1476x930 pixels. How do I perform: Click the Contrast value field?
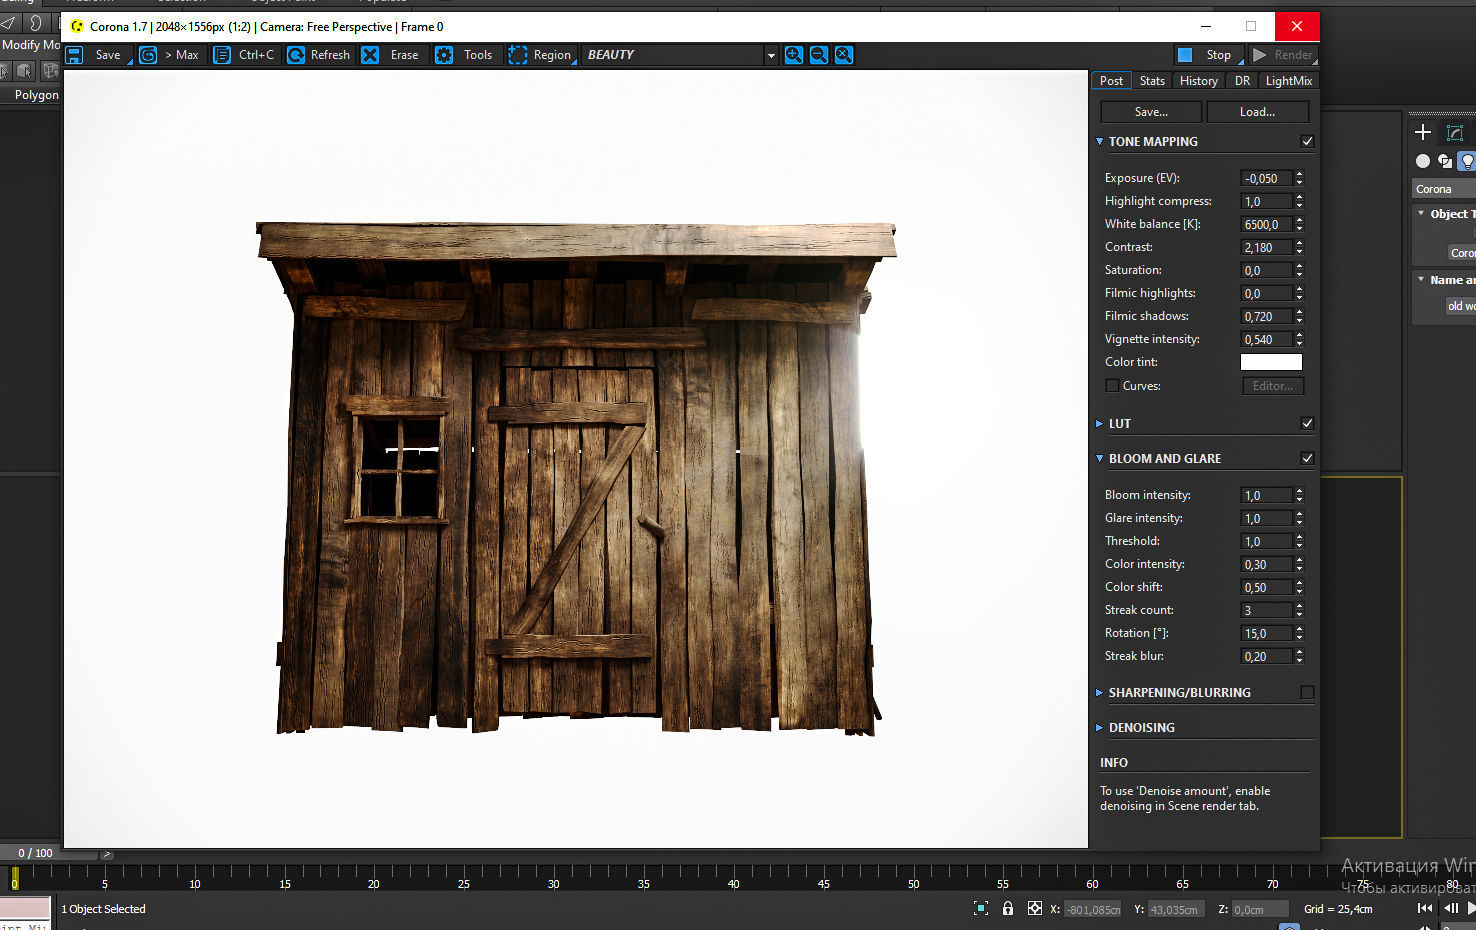click(1266, 247)
